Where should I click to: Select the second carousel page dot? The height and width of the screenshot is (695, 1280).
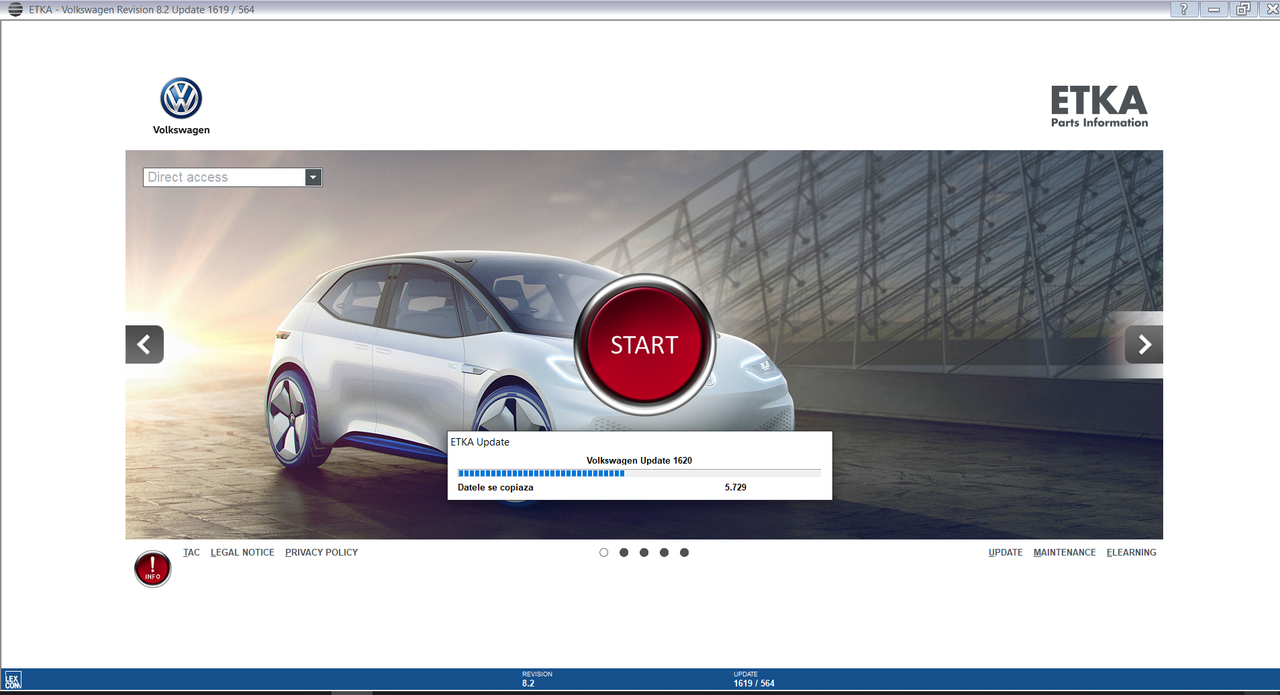coord(624,552)
